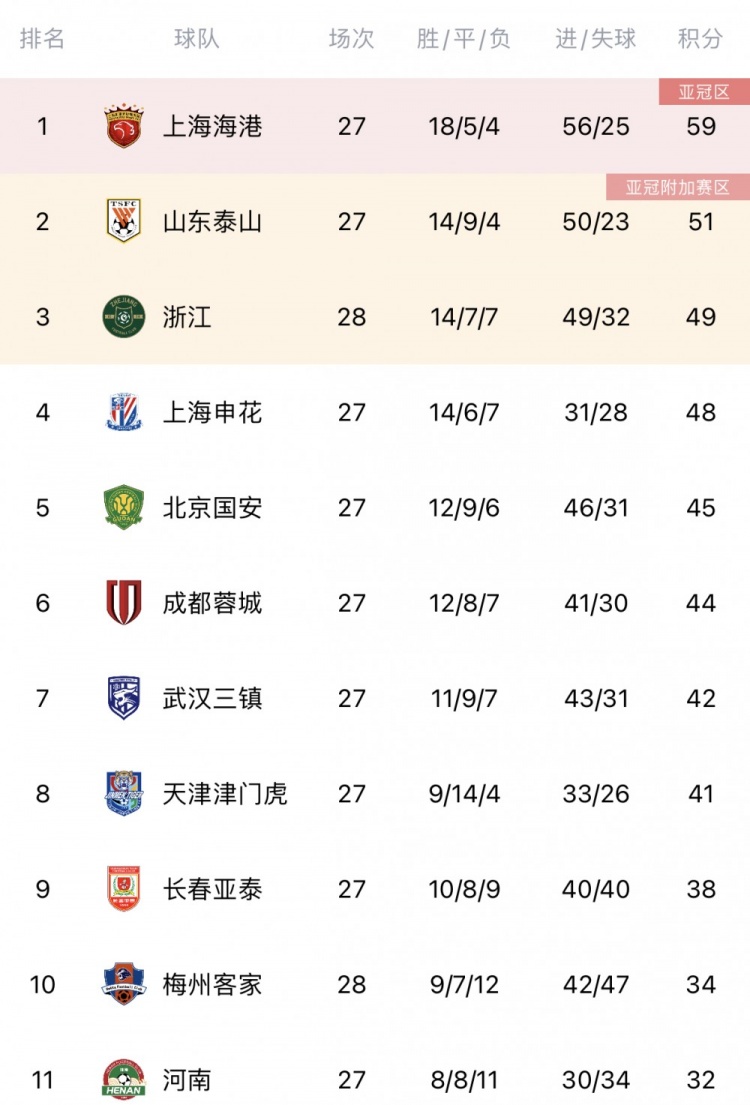Select the 胜/平/负 column header

pyautogui.click(x=464, y=38)
